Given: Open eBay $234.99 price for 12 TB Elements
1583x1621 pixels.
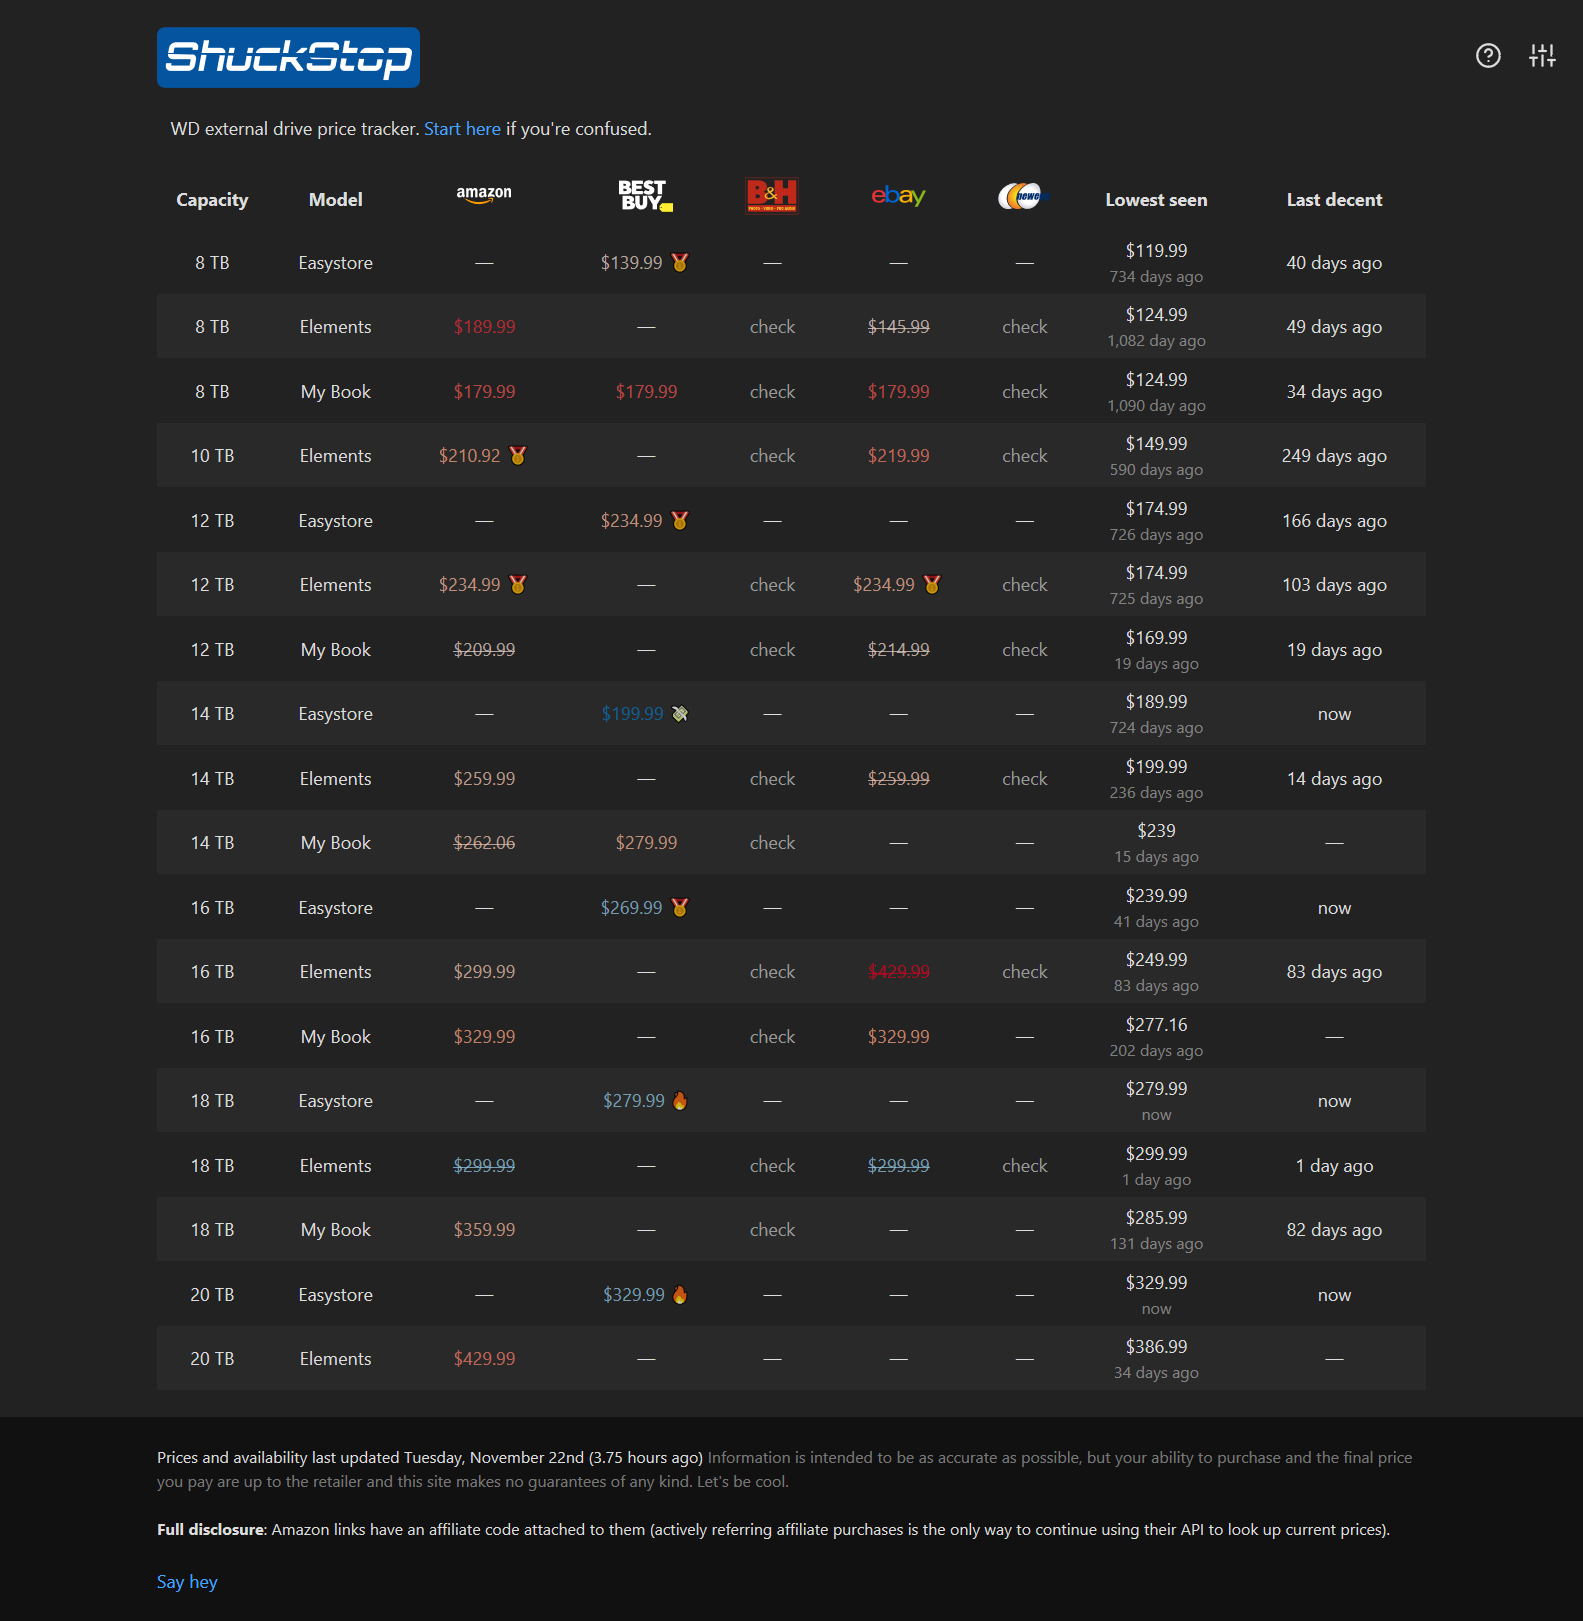Looking at the screenshot, I should pyautogui.click(x=883, y=585).
